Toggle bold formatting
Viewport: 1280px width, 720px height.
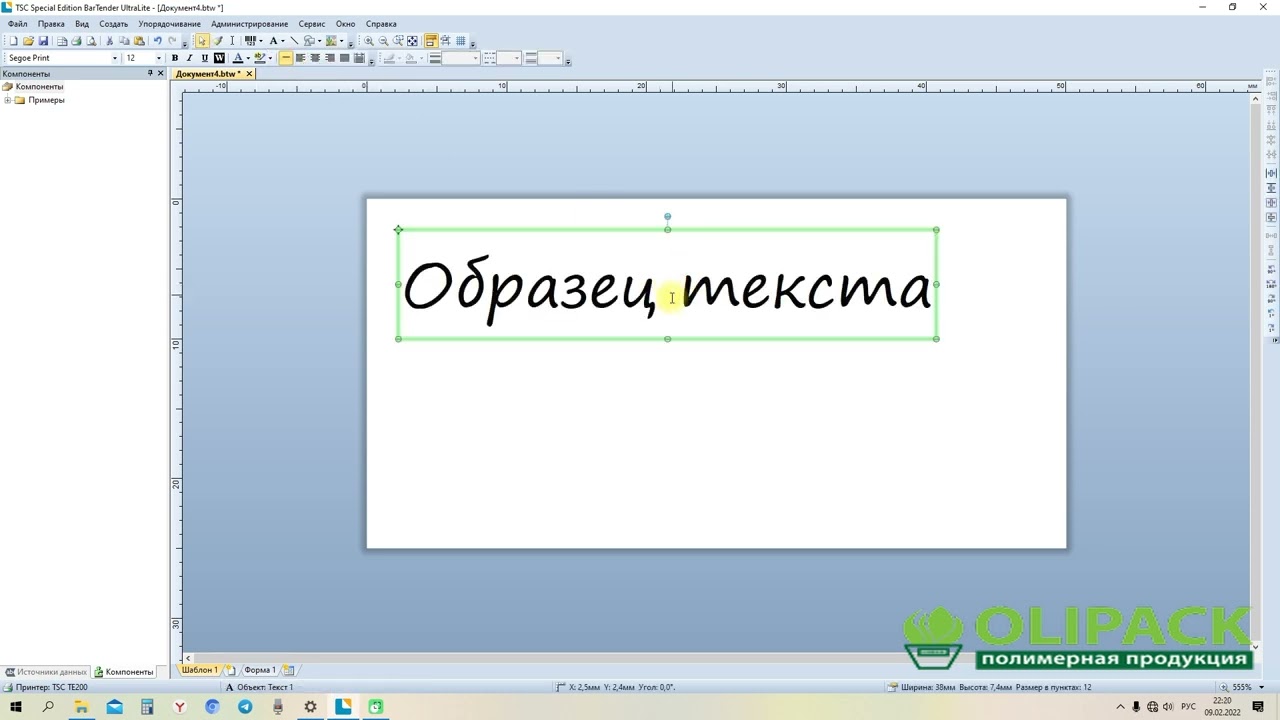pos(175,58)
